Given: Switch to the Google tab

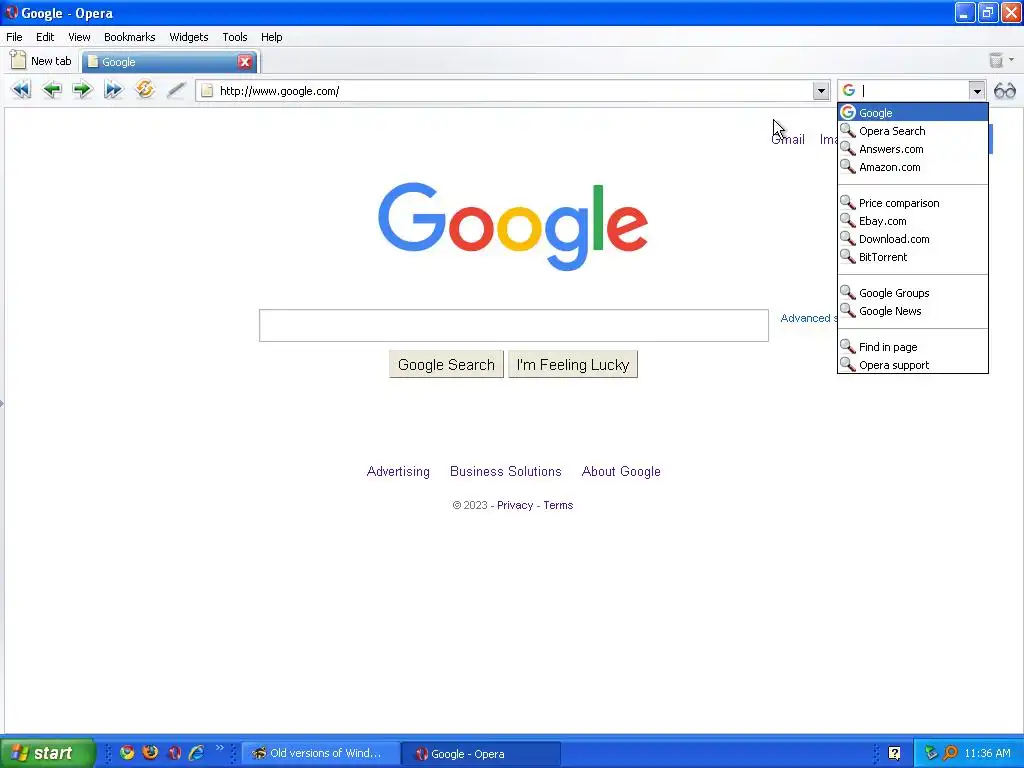Looking at the screenshot, I should pos(170,62).
